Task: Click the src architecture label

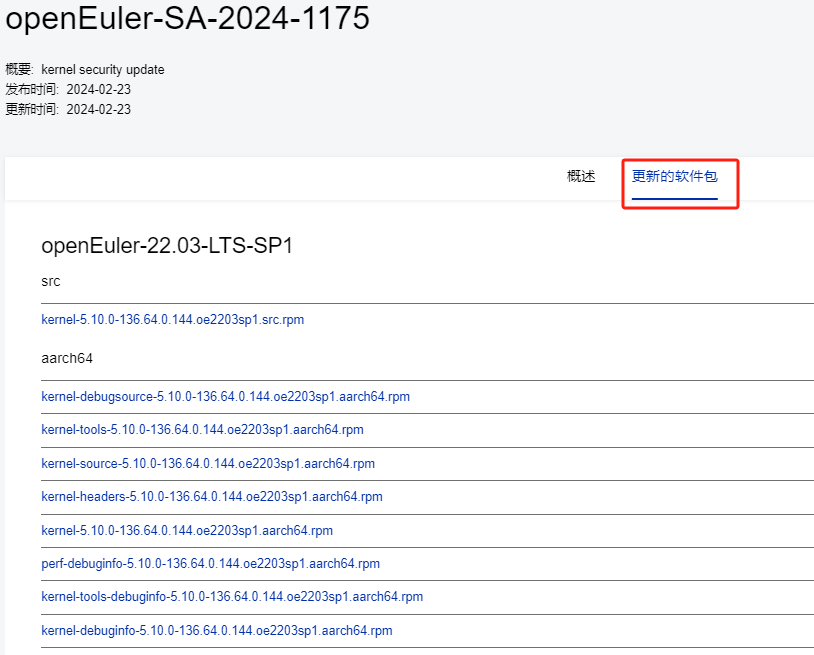Action: coord(51,282)
